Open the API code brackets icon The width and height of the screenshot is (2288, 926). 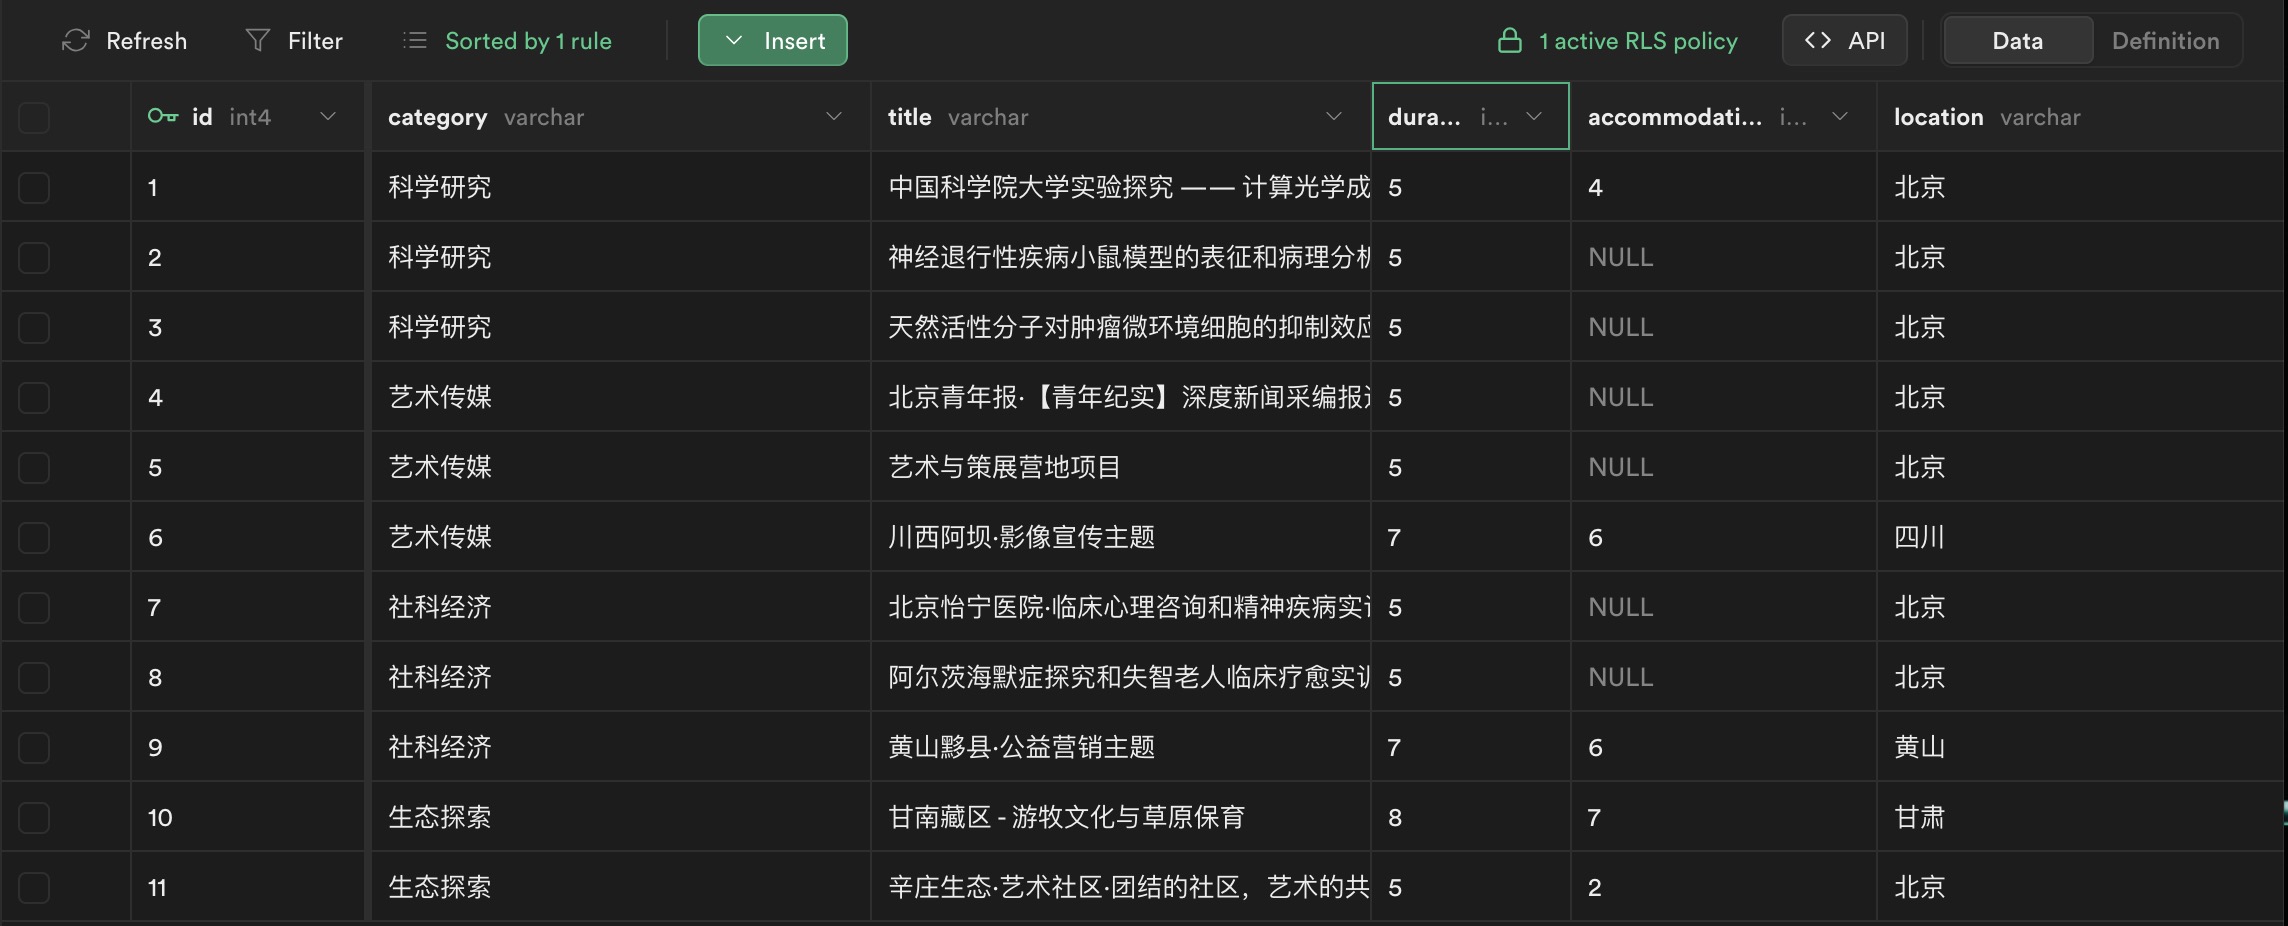1817,40
